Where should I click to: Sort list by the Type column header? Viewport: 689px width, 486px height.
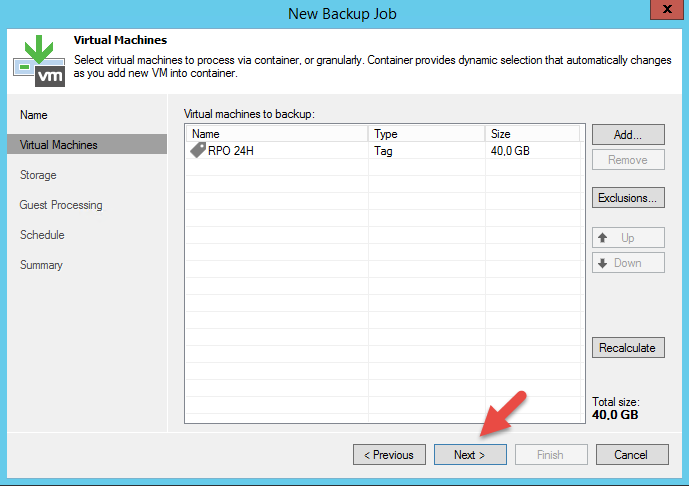click(386, 134)
